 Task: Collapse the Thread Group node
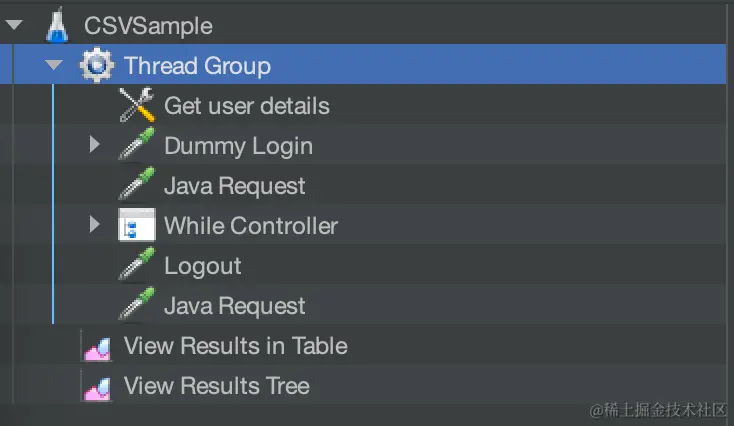click(x=55, y=66)
